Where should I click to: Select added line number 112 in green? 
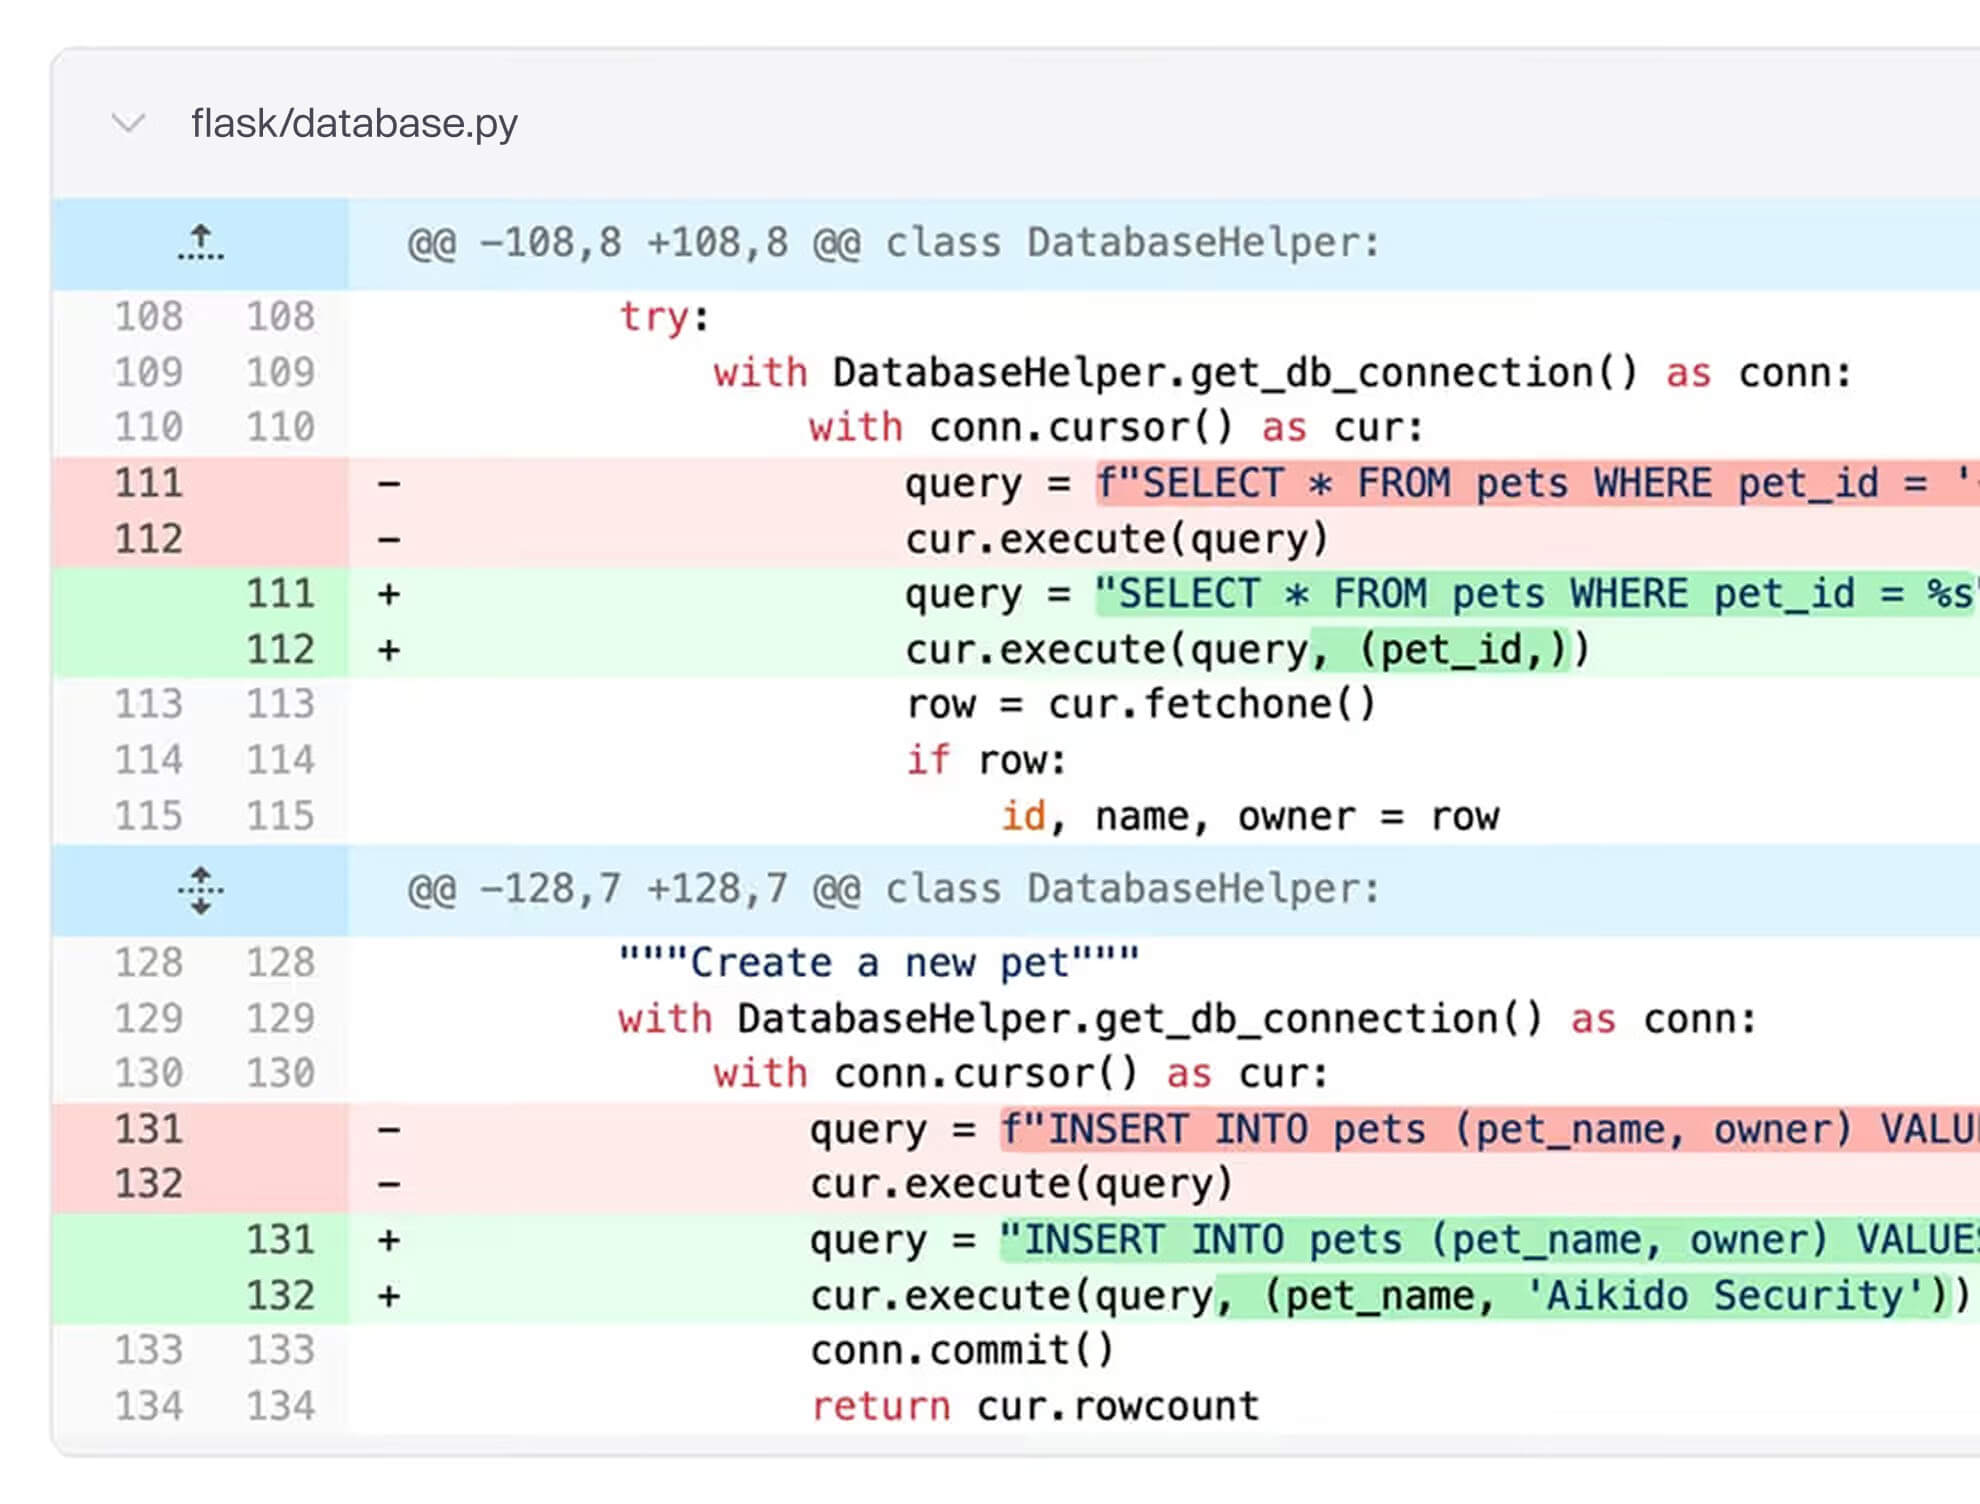coord(280,650)
